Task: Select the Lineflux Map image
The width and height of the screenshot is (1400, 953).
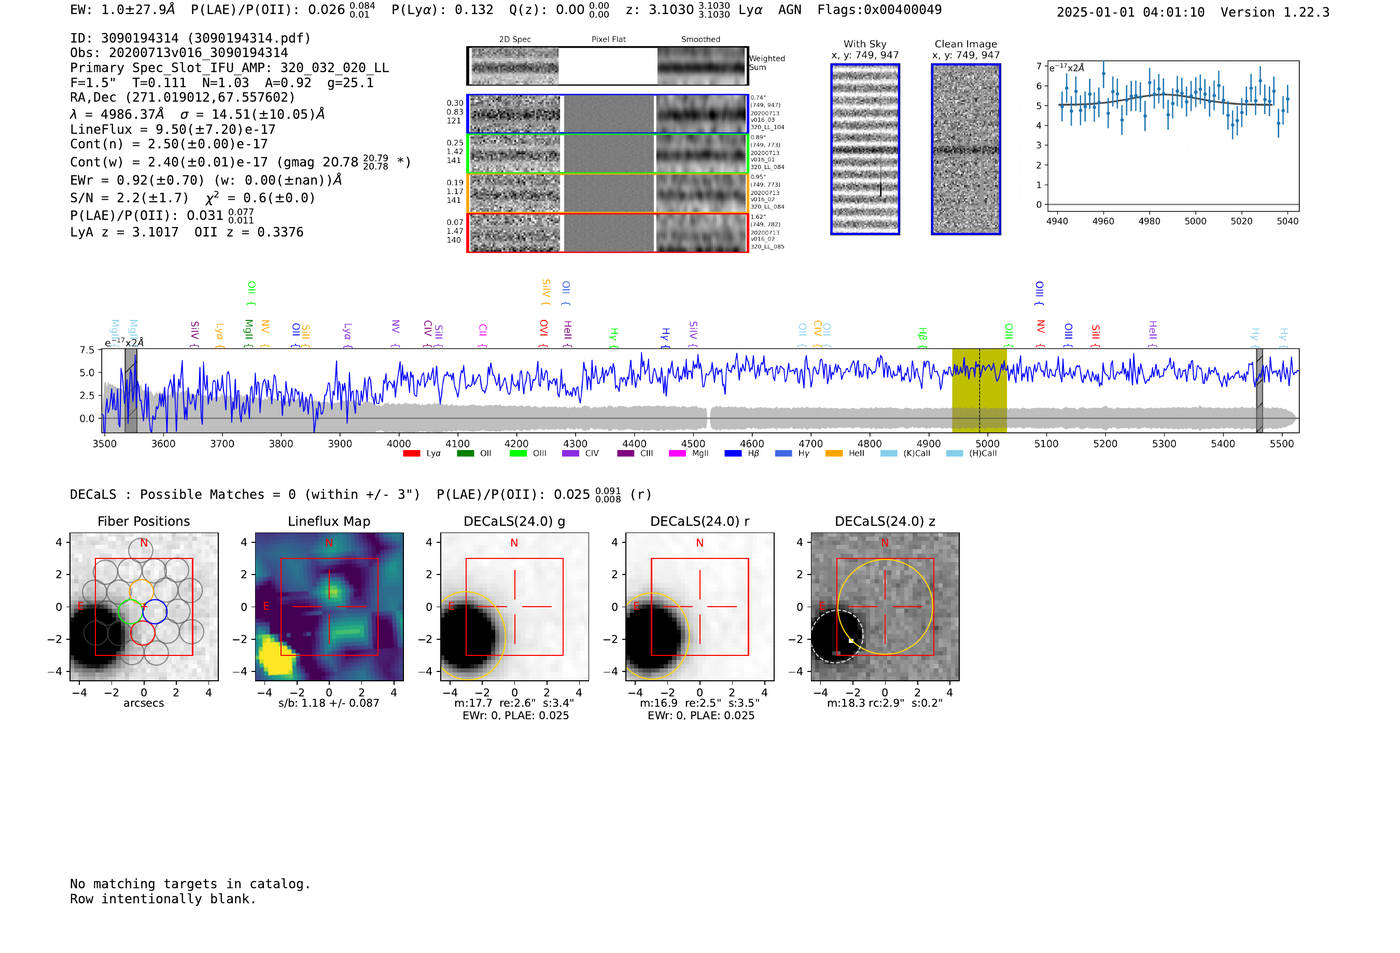Action: coord(329,606)
